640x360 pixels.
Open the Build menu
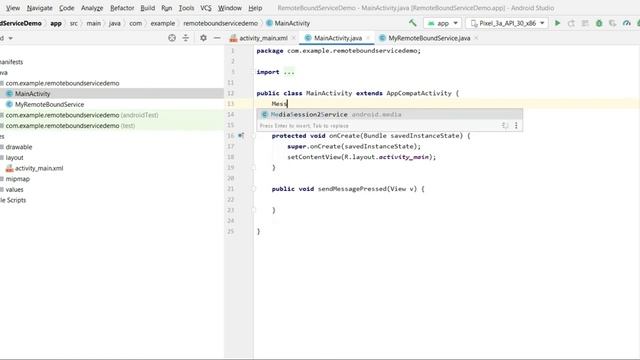pyautogui.click(x=147, y=8)
